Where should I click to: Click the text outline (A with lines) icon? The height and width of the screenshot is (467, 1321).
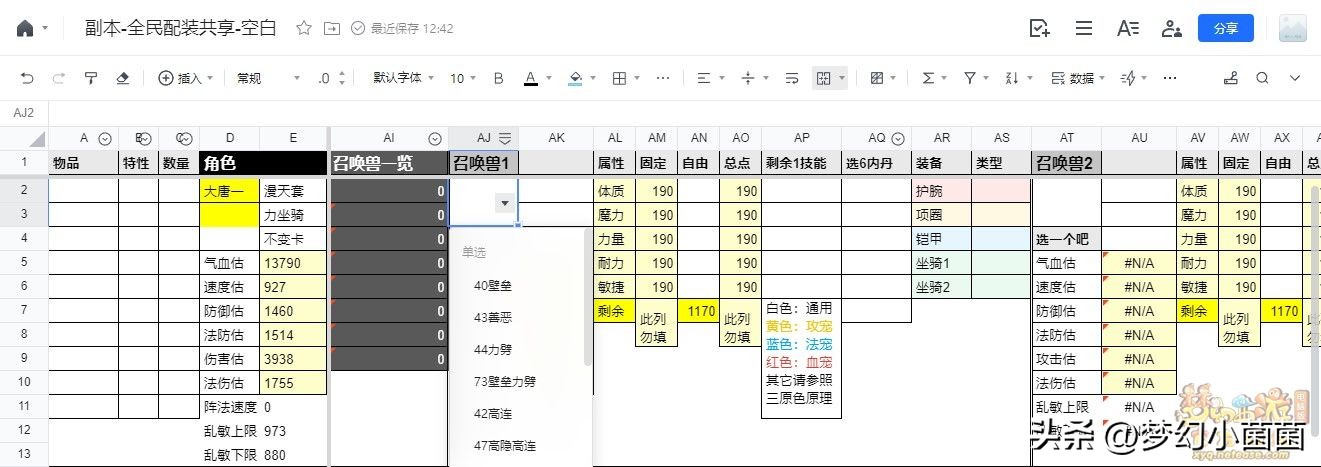(1128, 28)
